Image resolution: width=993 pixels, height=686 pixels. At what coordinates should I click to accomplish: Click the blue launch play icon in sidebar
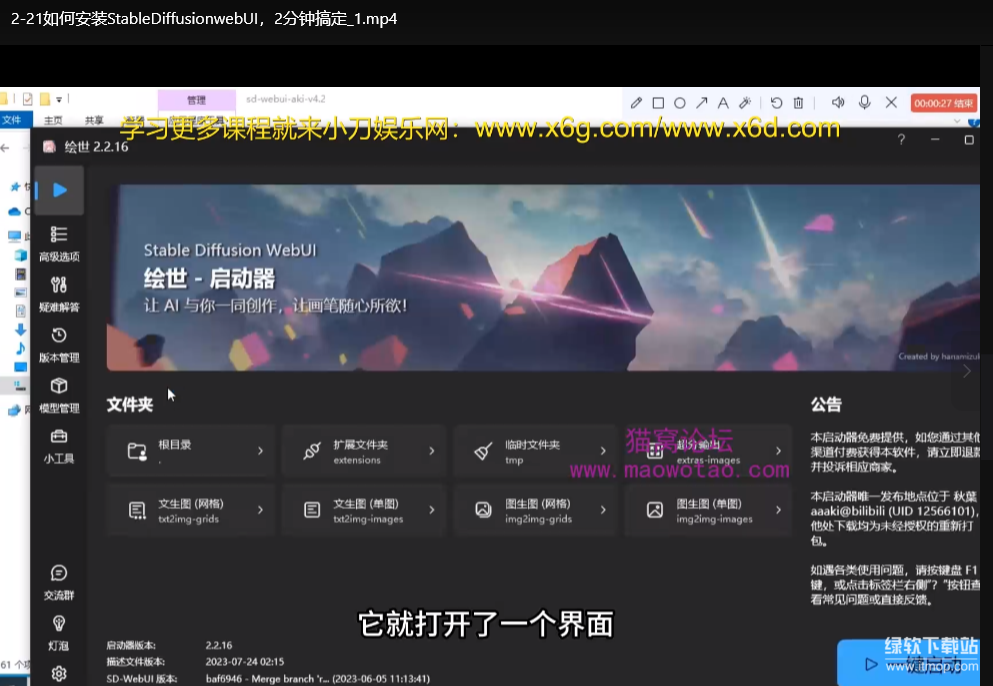pos(60,190)
